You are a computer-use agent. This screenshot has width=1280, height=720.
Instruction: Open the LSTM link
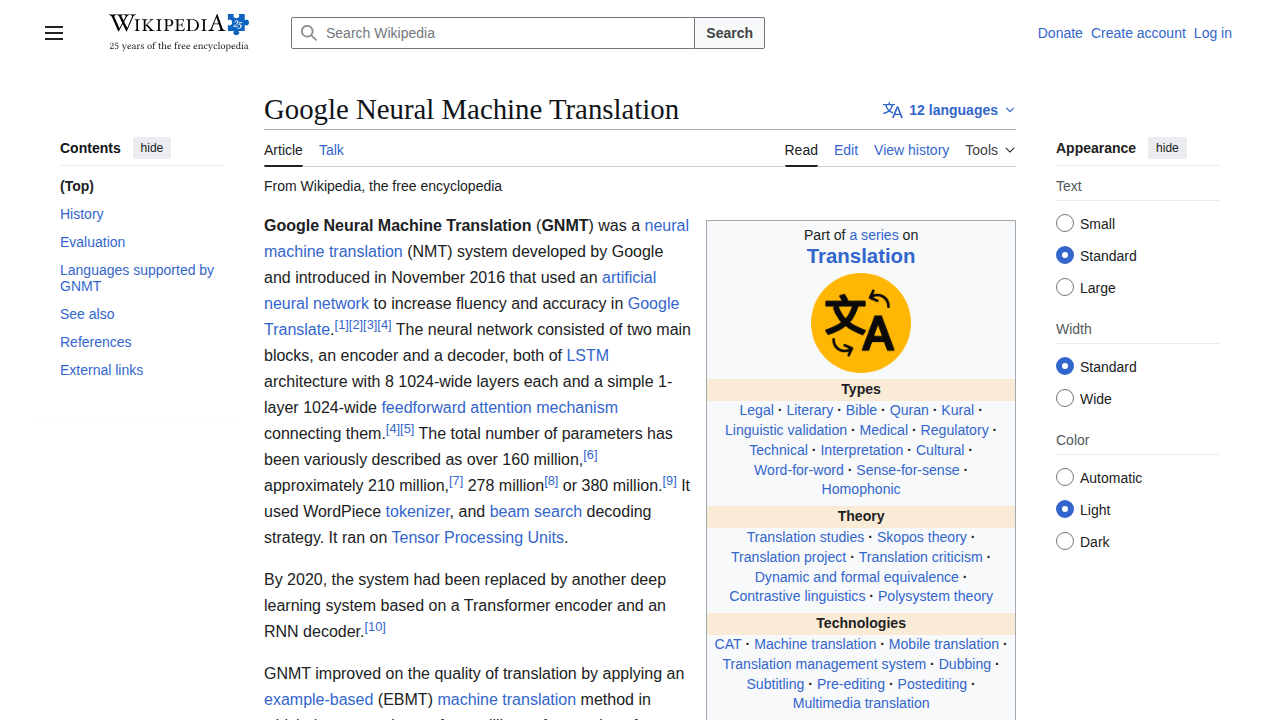[587, 355]
